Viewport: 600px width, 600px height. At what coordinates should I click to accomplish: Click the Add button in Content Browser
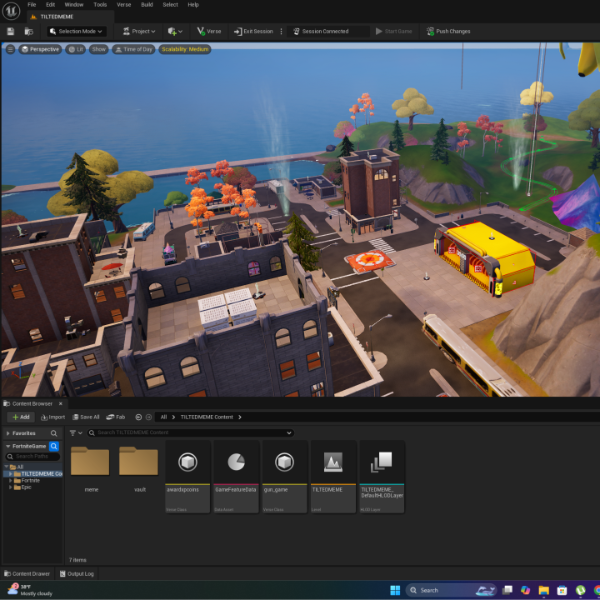(x=21, y=417)
